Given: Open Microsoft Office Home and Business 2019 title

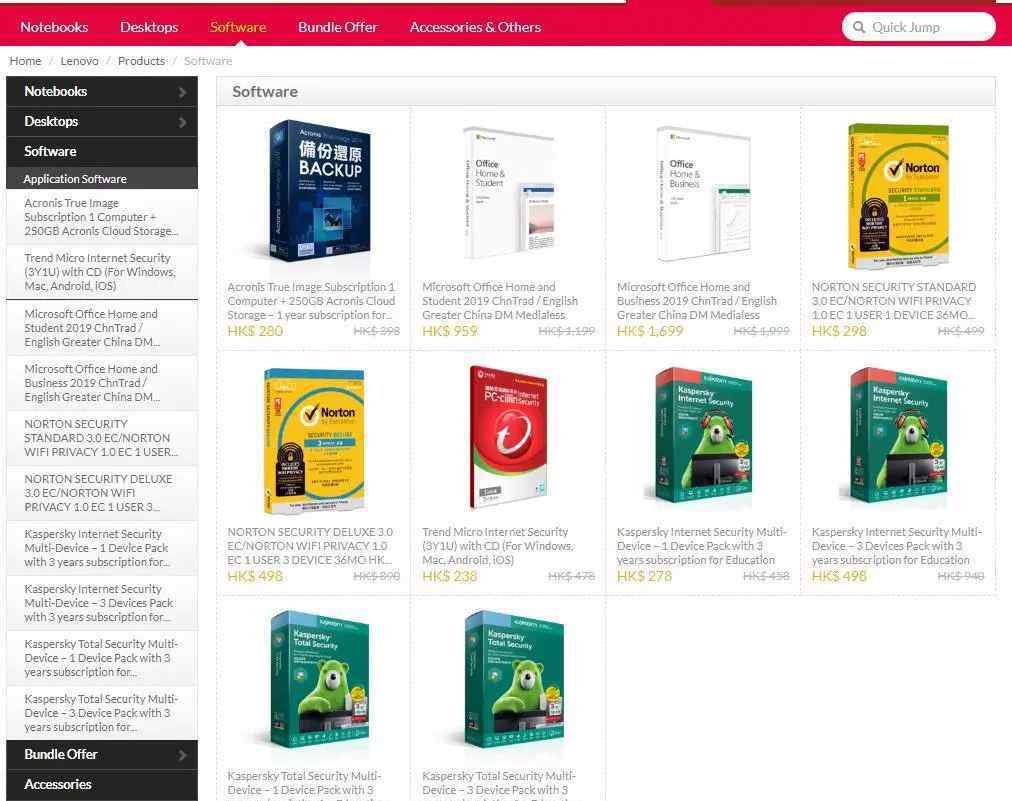Looking at the screenshot, I should [697, 301].
